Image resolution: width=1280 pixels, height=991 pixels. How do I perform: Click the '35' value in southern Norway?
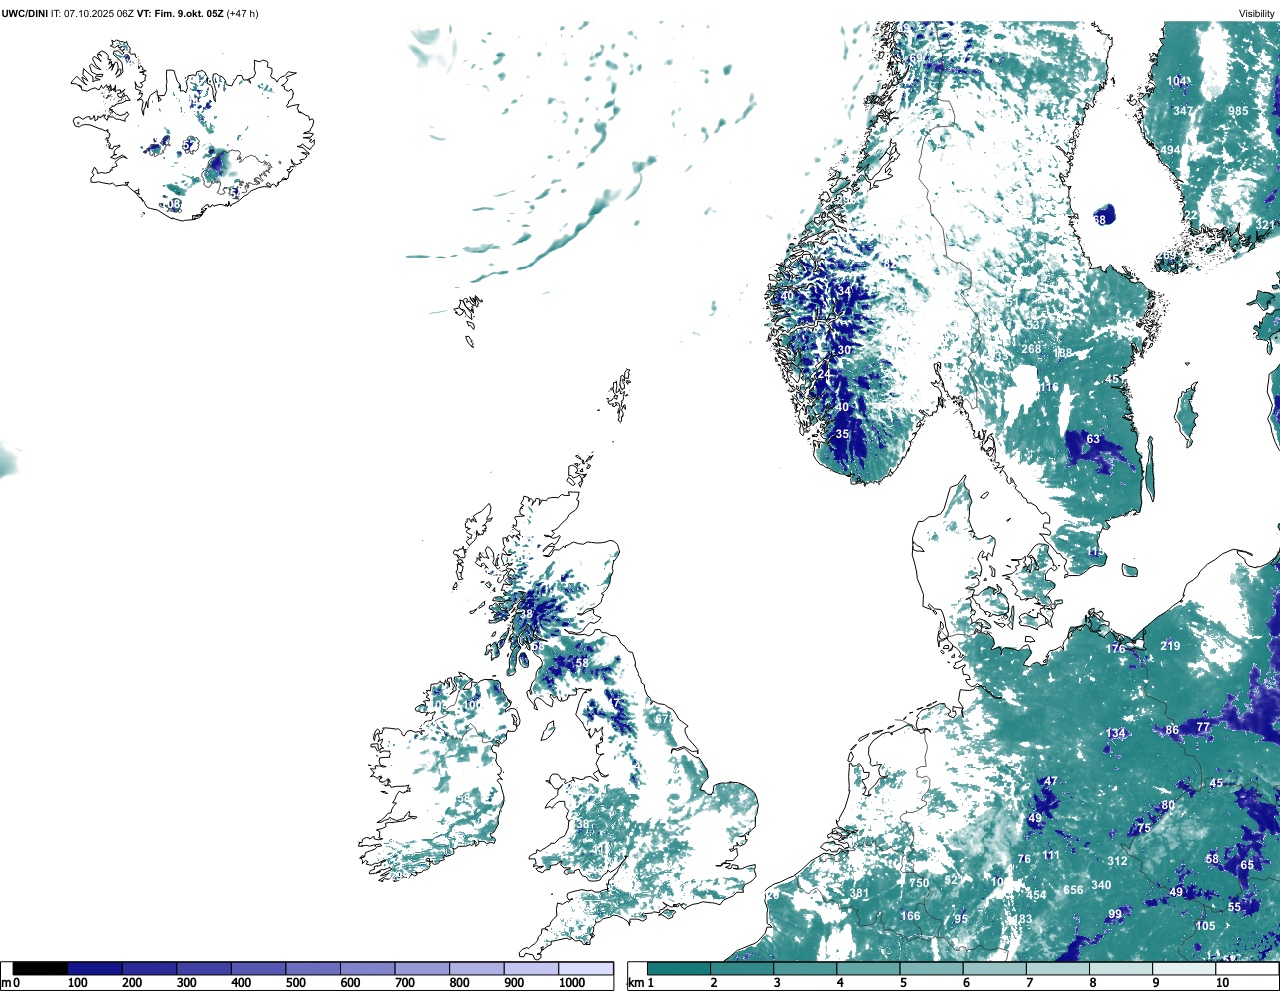coord(842,434)
